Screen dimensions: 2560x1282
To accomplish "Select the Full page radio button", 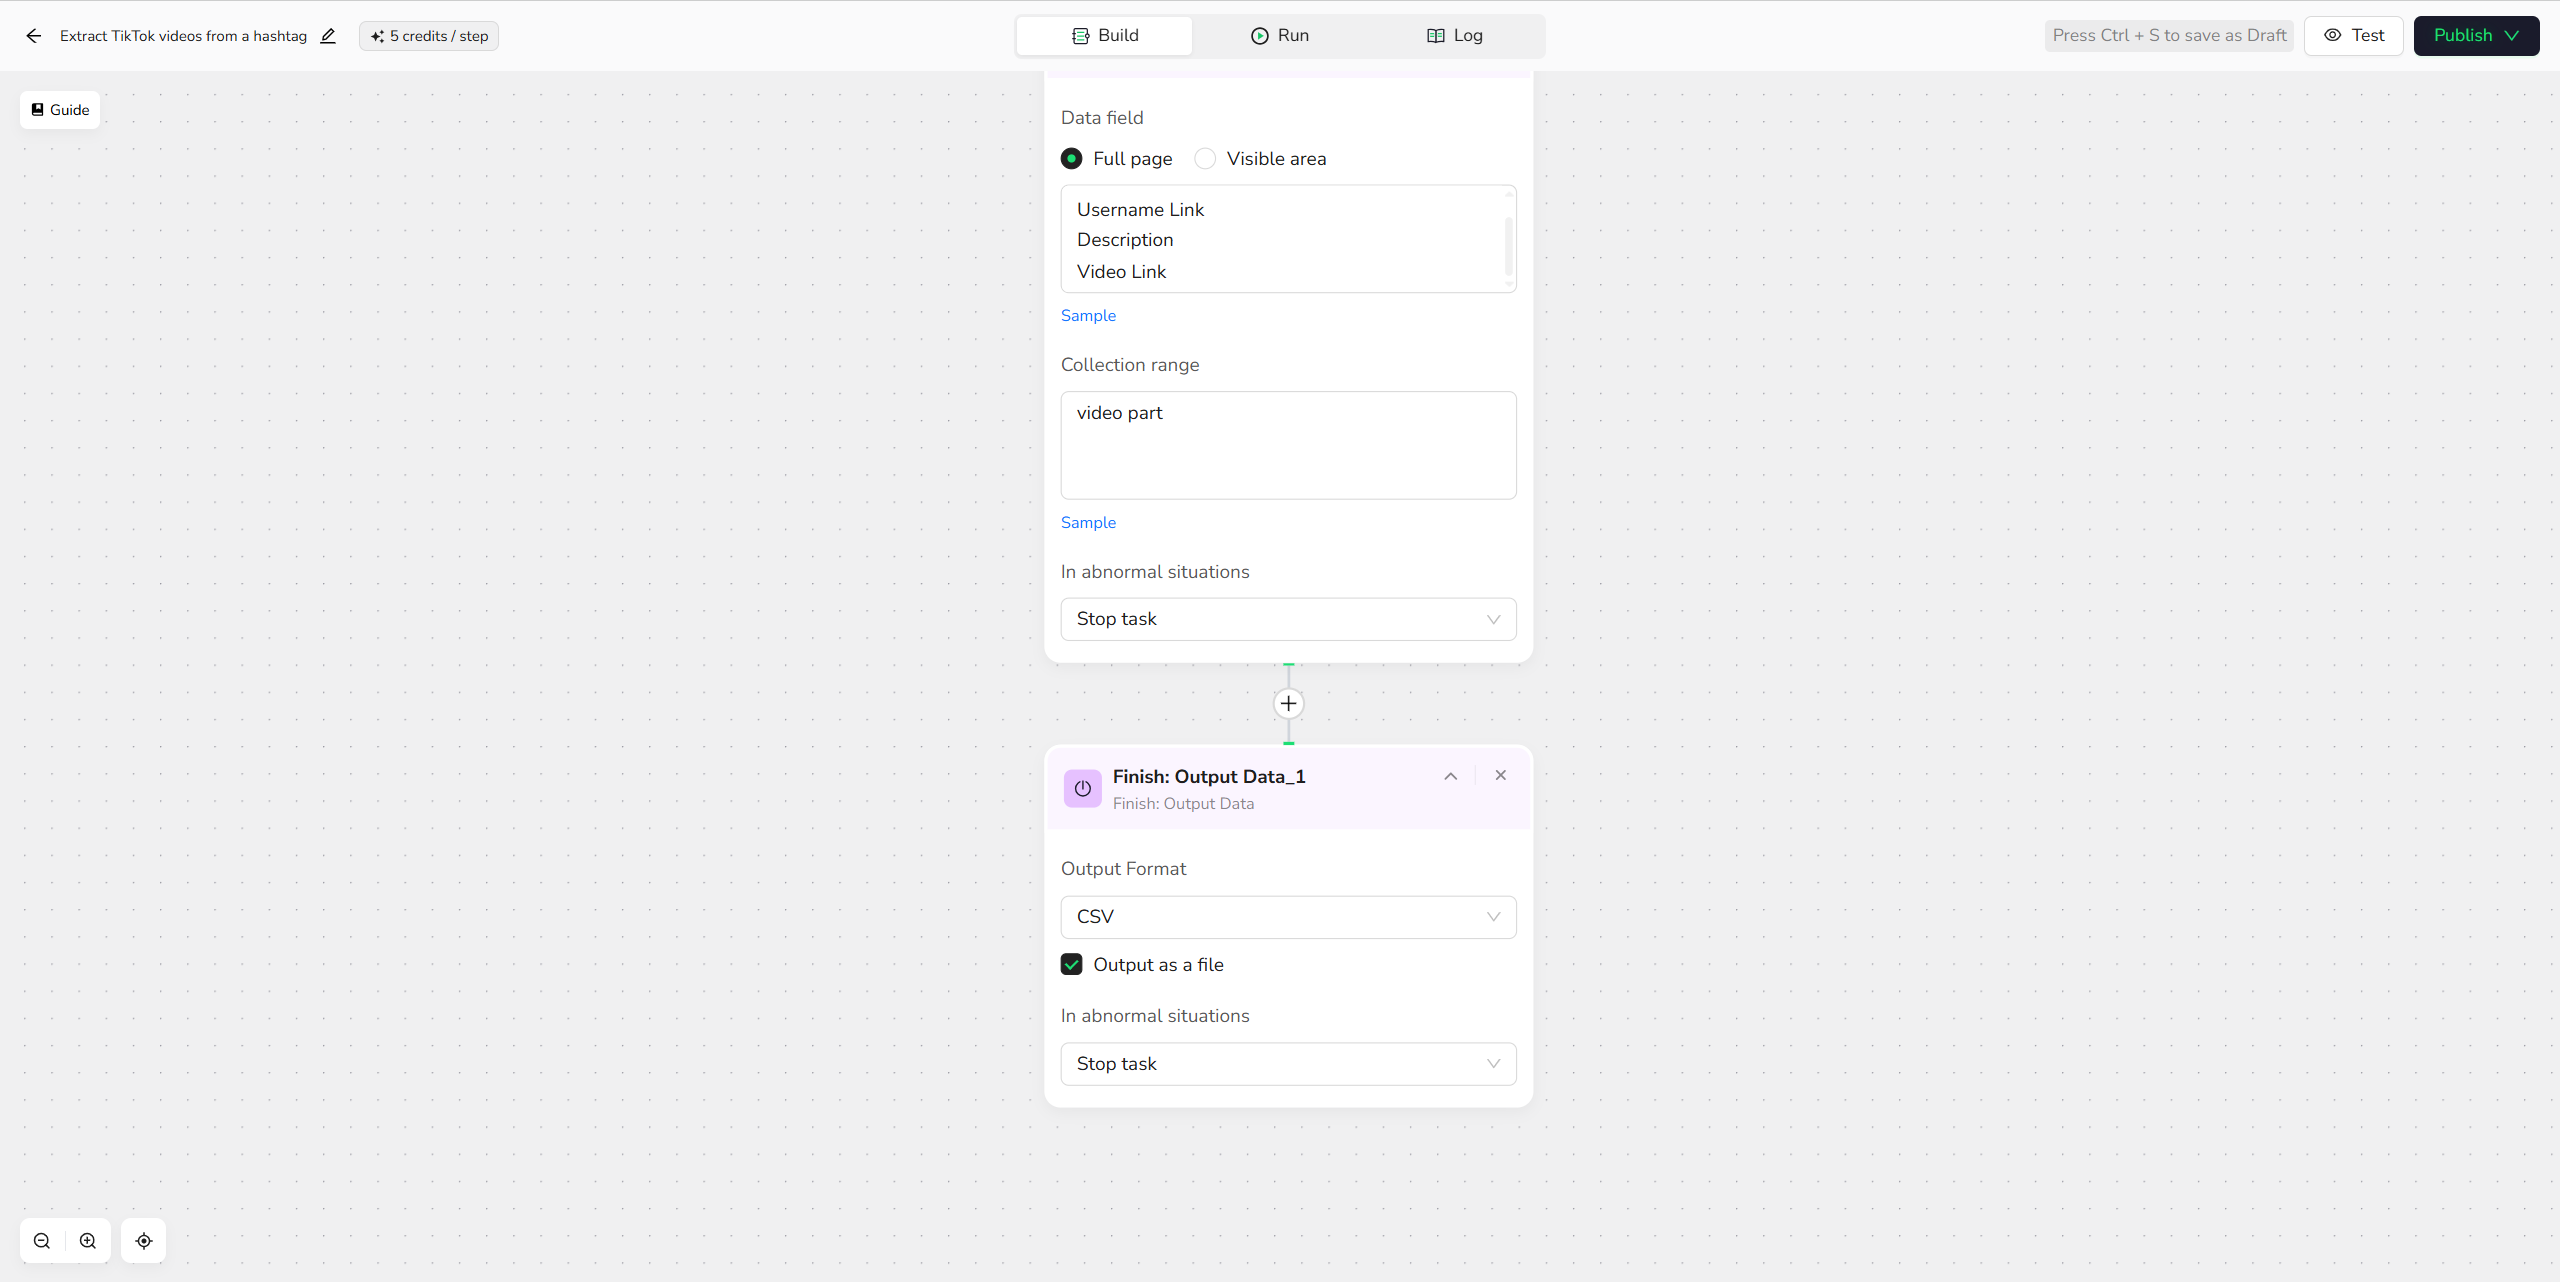I will click(1071, 159).
